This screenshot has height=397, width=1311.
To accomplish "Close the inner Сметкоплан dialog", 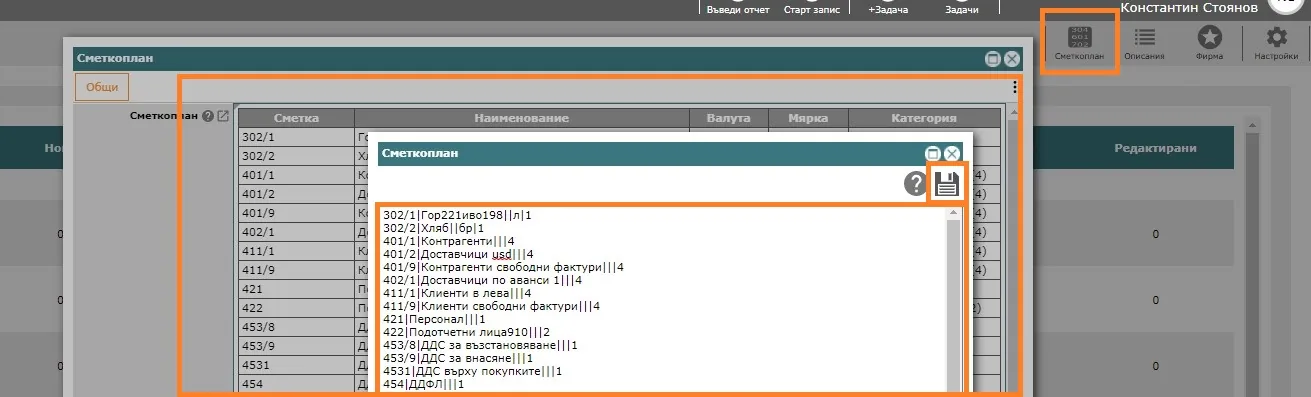I will point(952,153).
